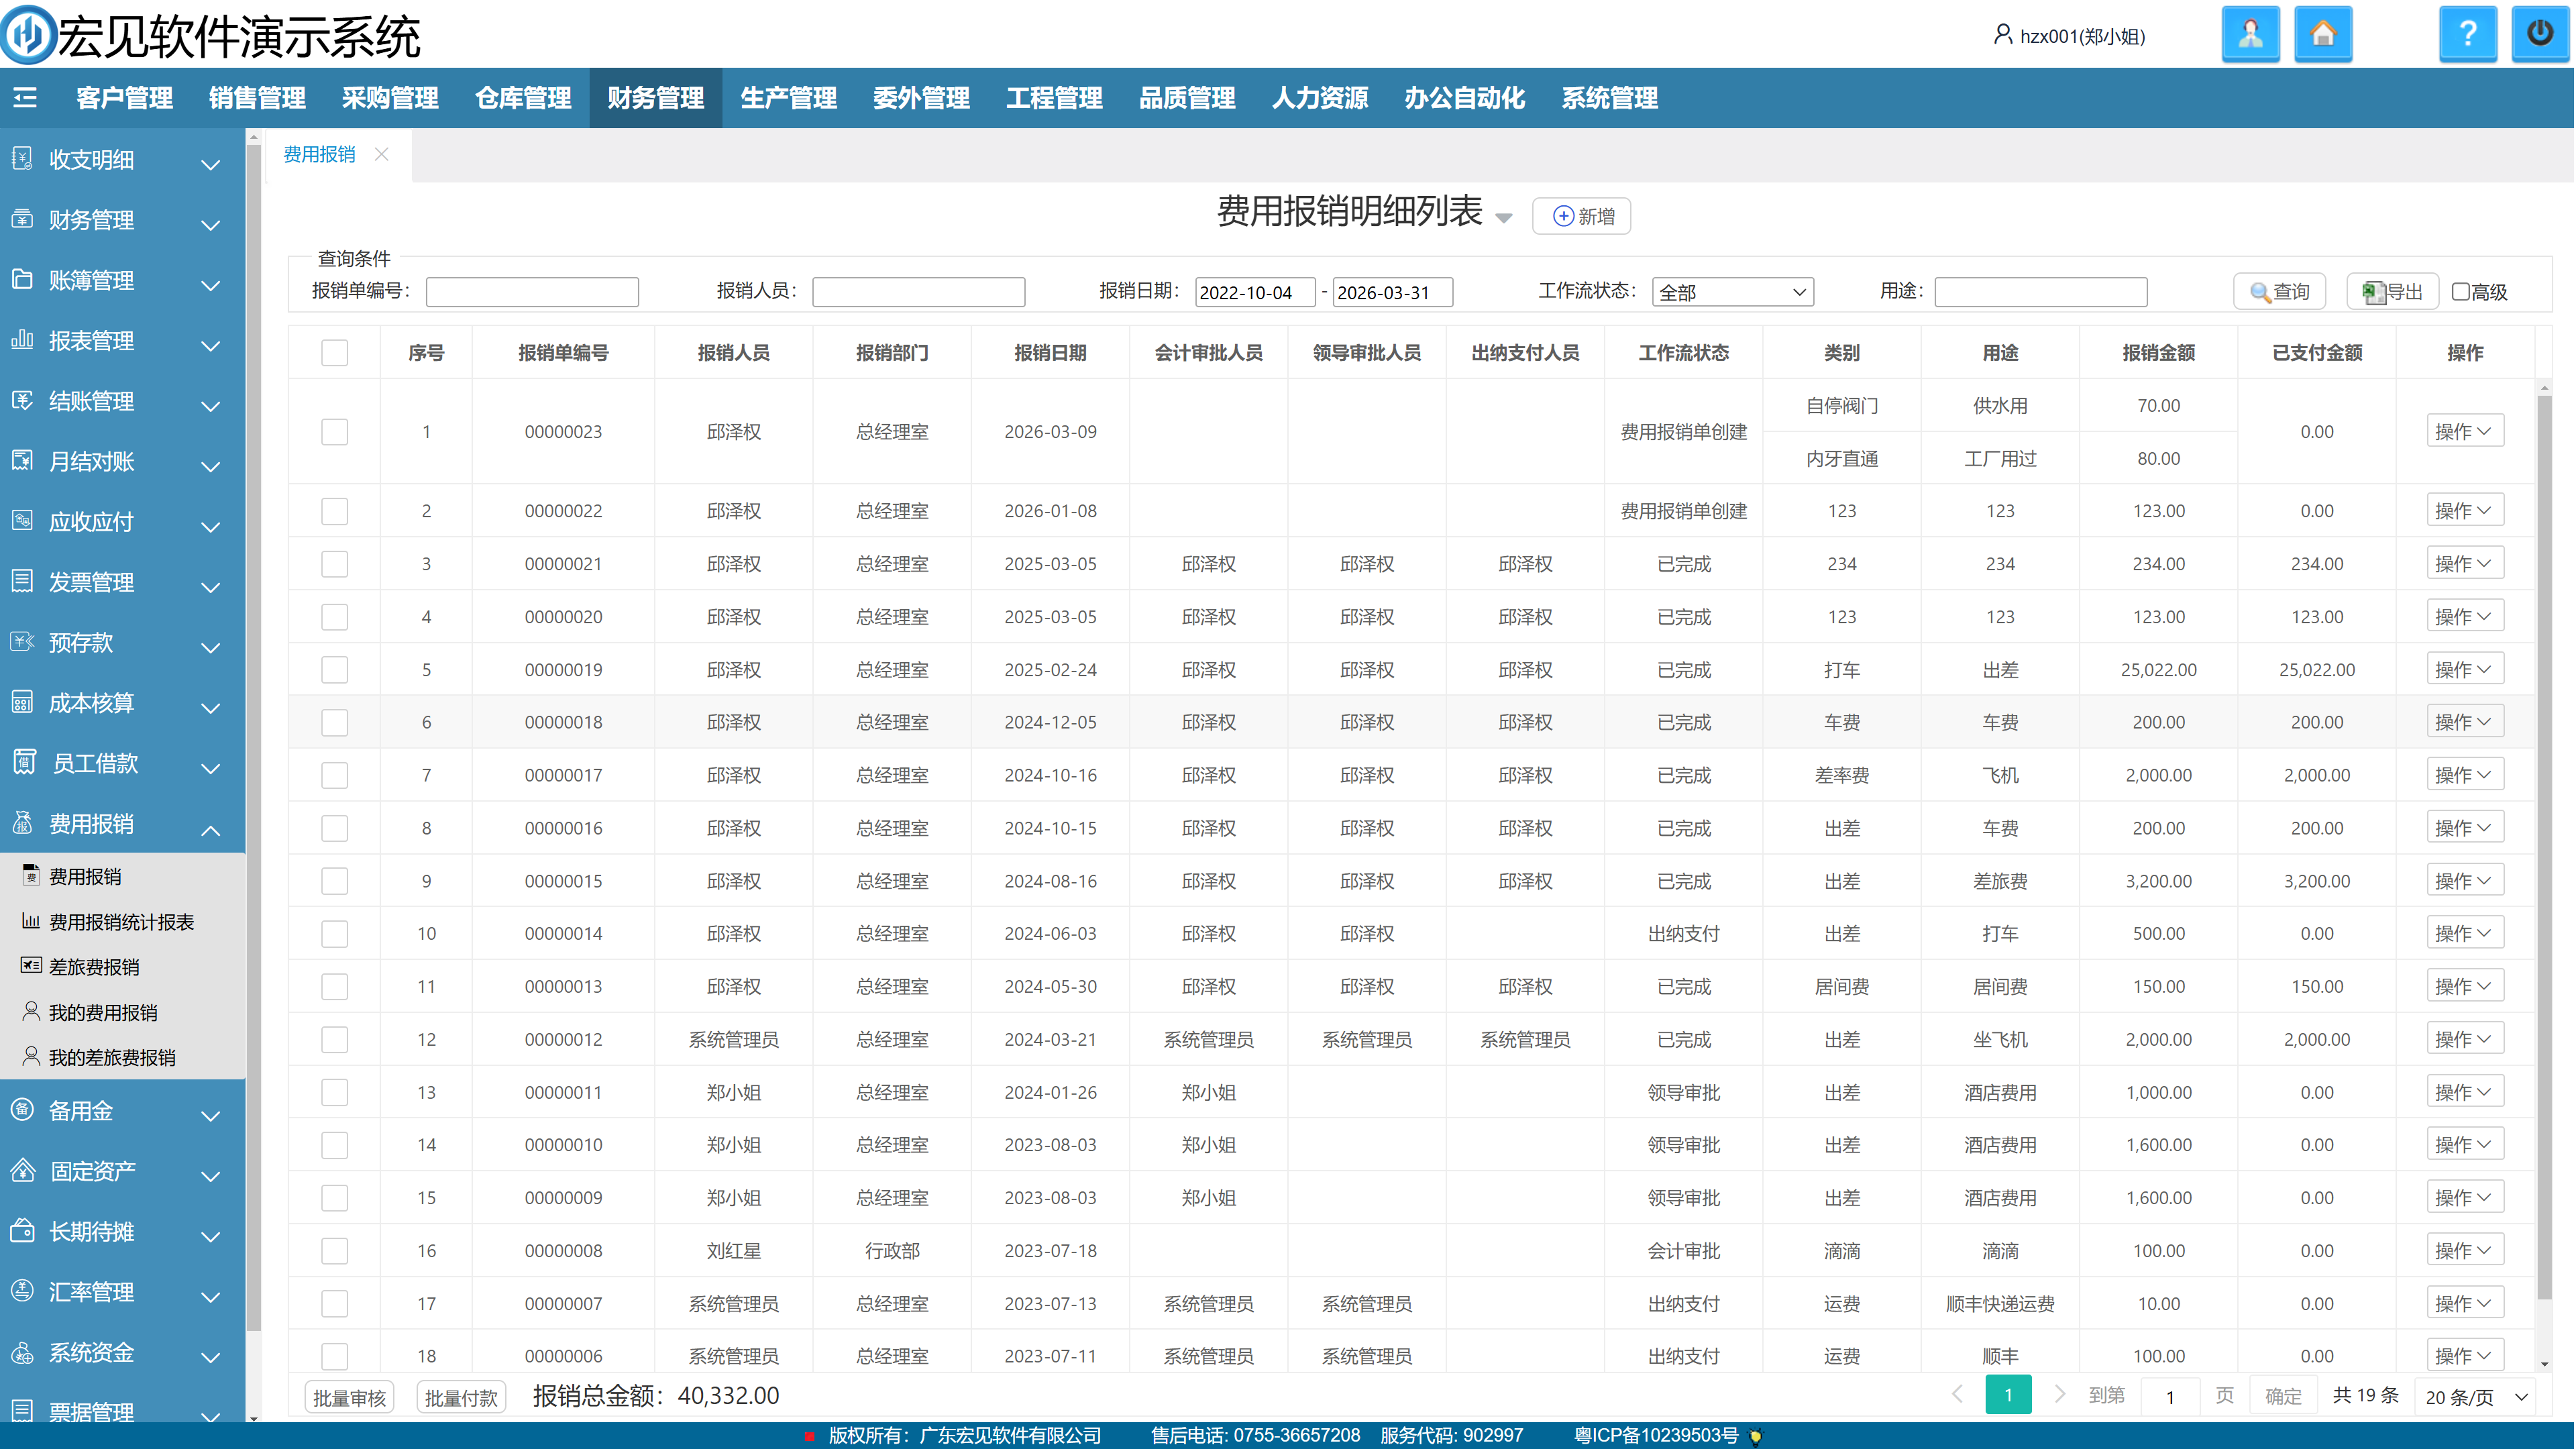This screenshot has width=2576, height=1449.
Task: Click the 报销人员 input field
Action: 918,292
